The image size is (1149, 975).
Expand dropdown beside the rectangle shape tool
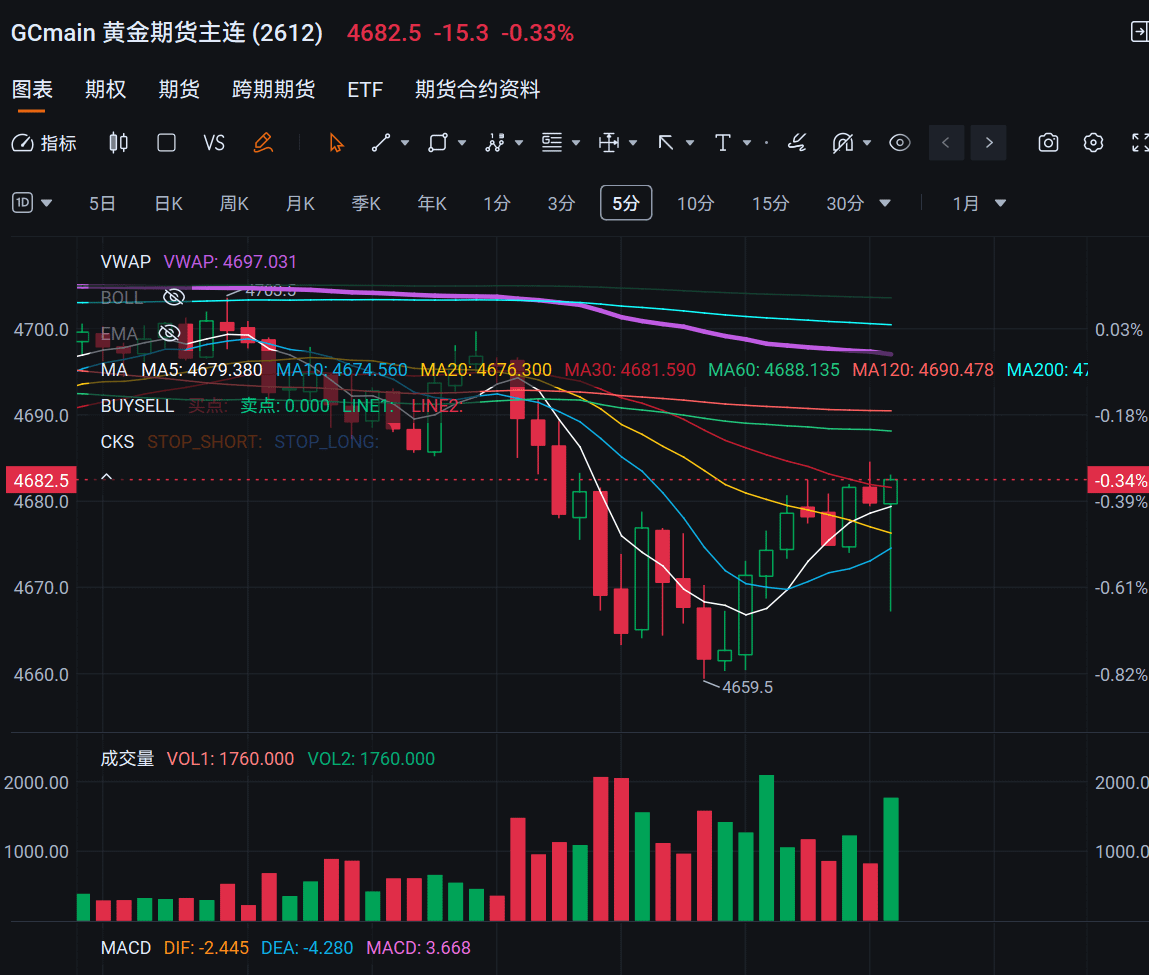point(462,143)
